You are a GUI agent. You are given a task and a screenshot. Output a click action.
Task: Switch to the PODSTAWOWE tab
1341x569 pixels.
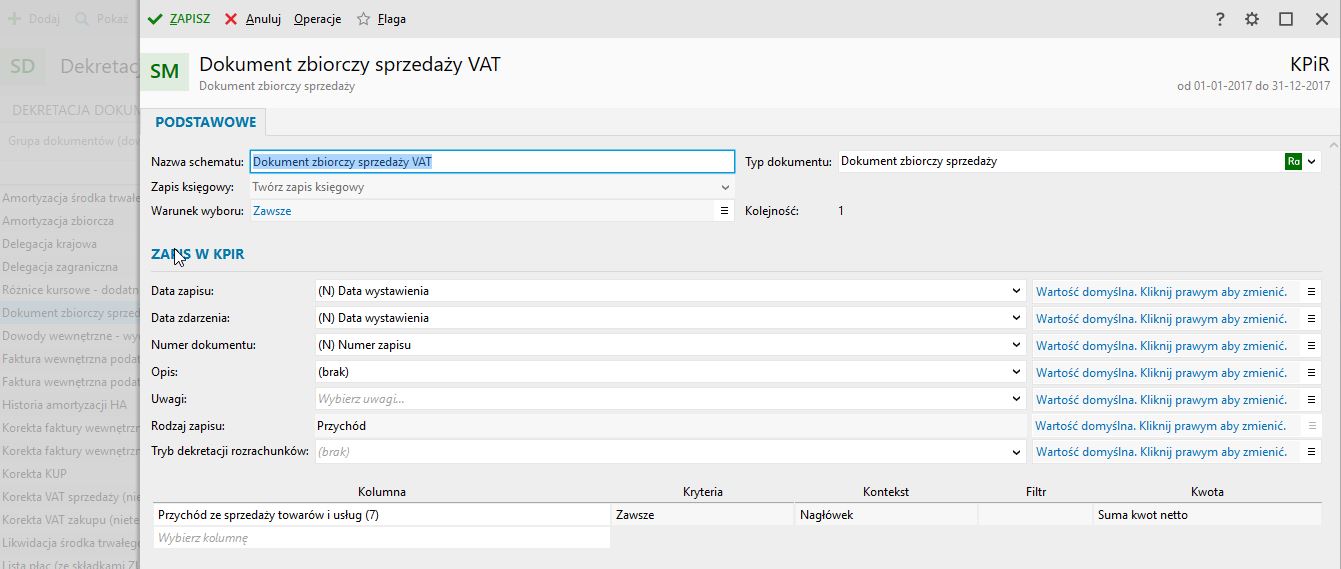pos(205,122)
